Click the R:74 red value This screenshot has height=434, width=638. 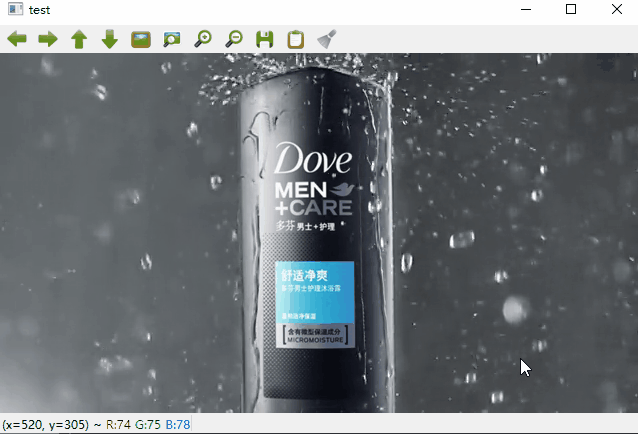(x=118, y=425)
